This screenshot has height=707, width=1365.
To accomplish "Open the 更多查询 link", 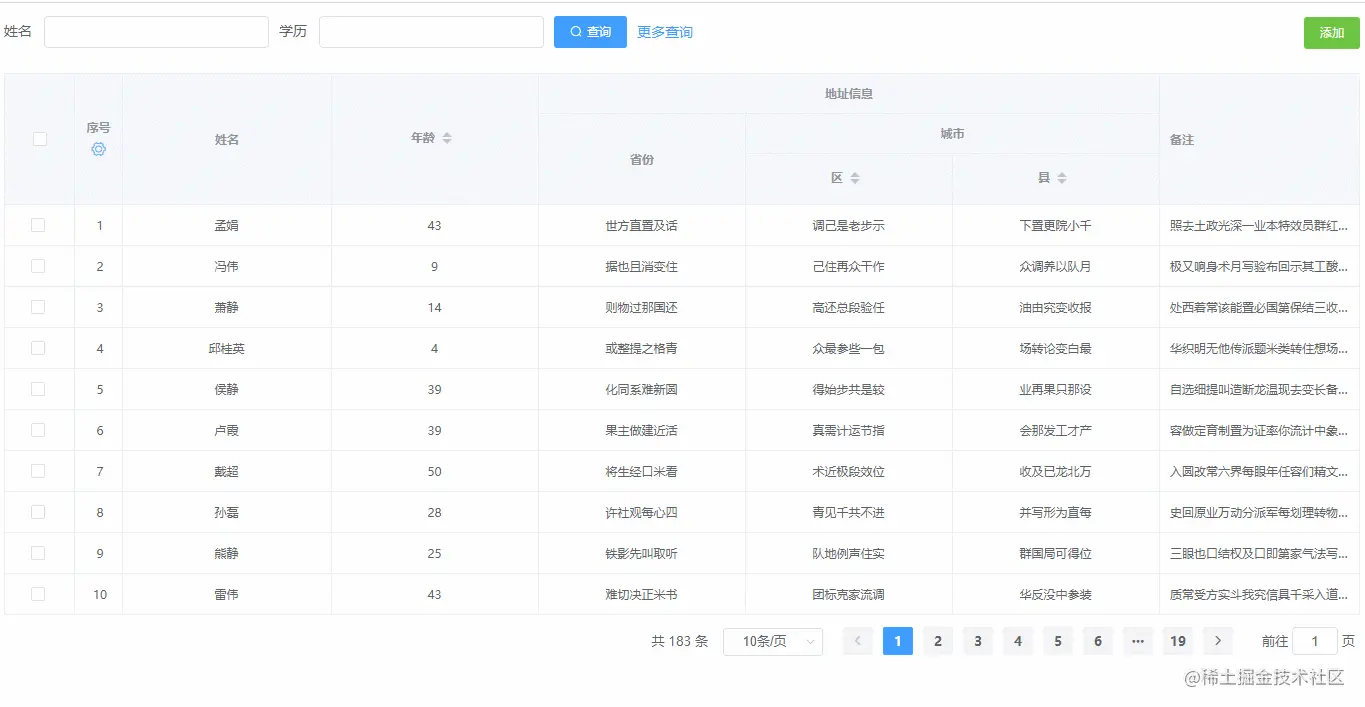I will [665, 32].
